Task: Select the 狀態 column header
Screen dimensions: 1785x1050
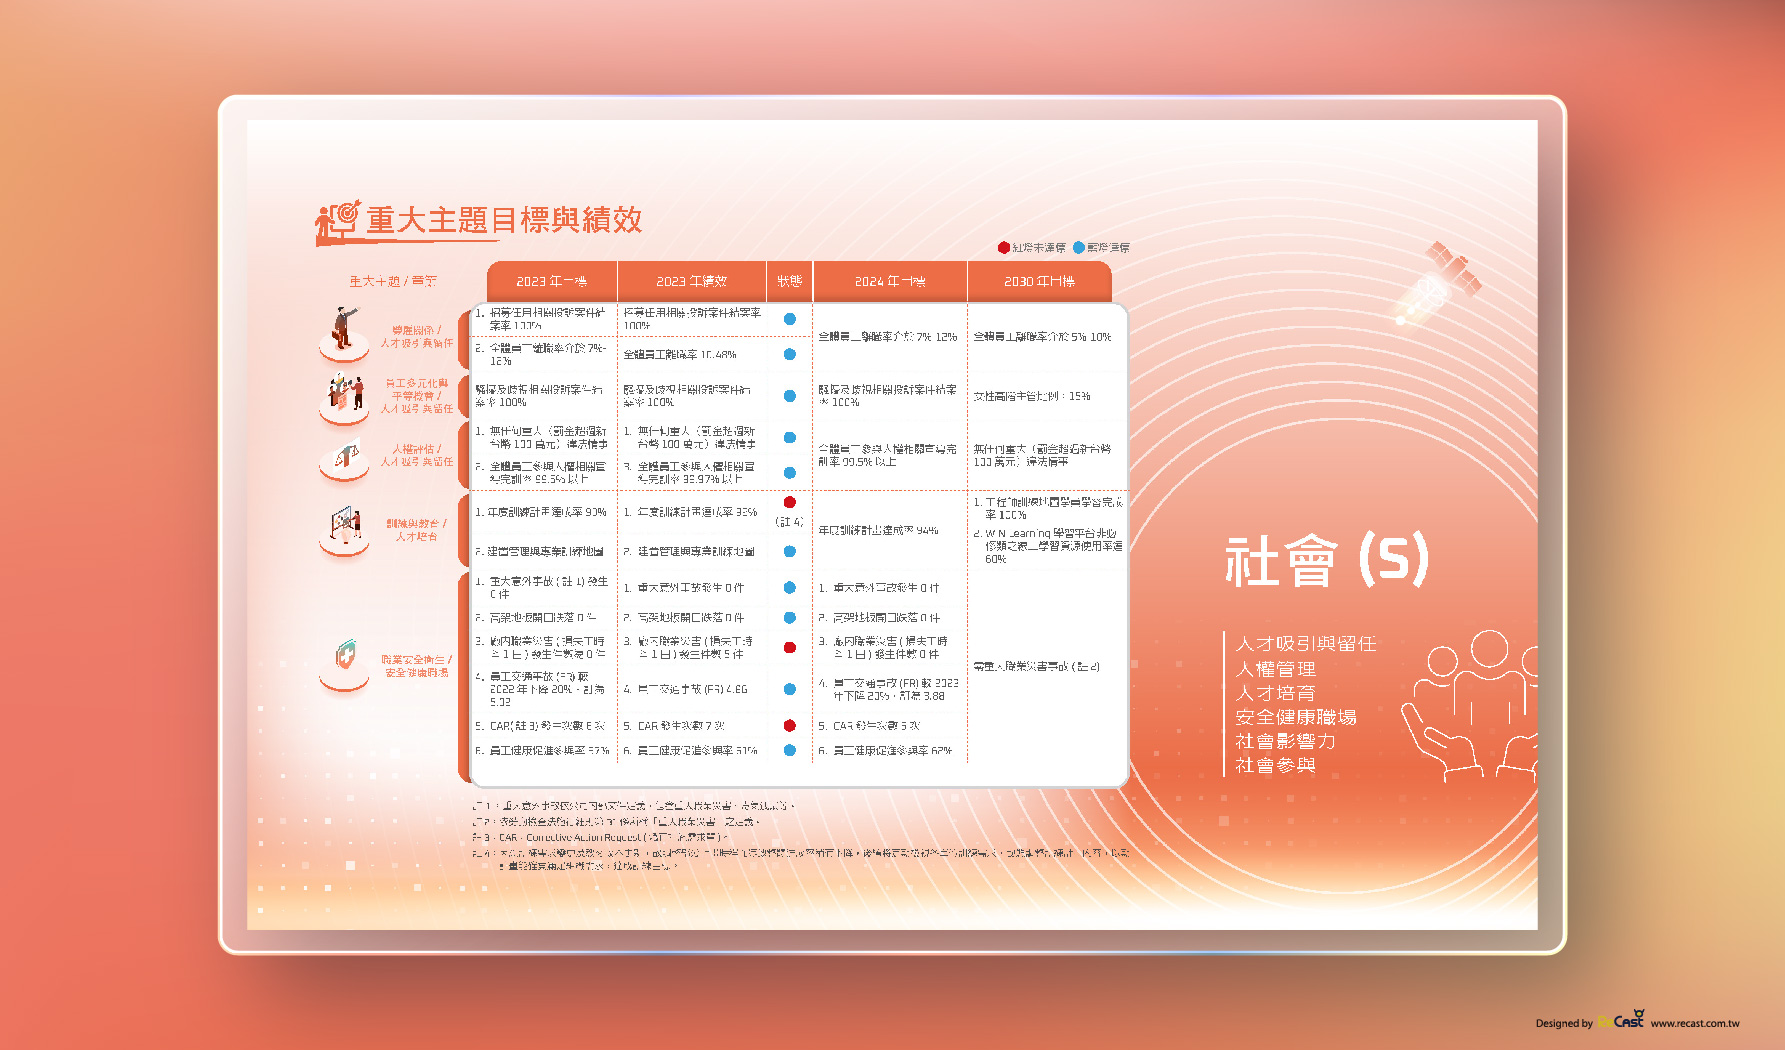Action: pos(790,281)
